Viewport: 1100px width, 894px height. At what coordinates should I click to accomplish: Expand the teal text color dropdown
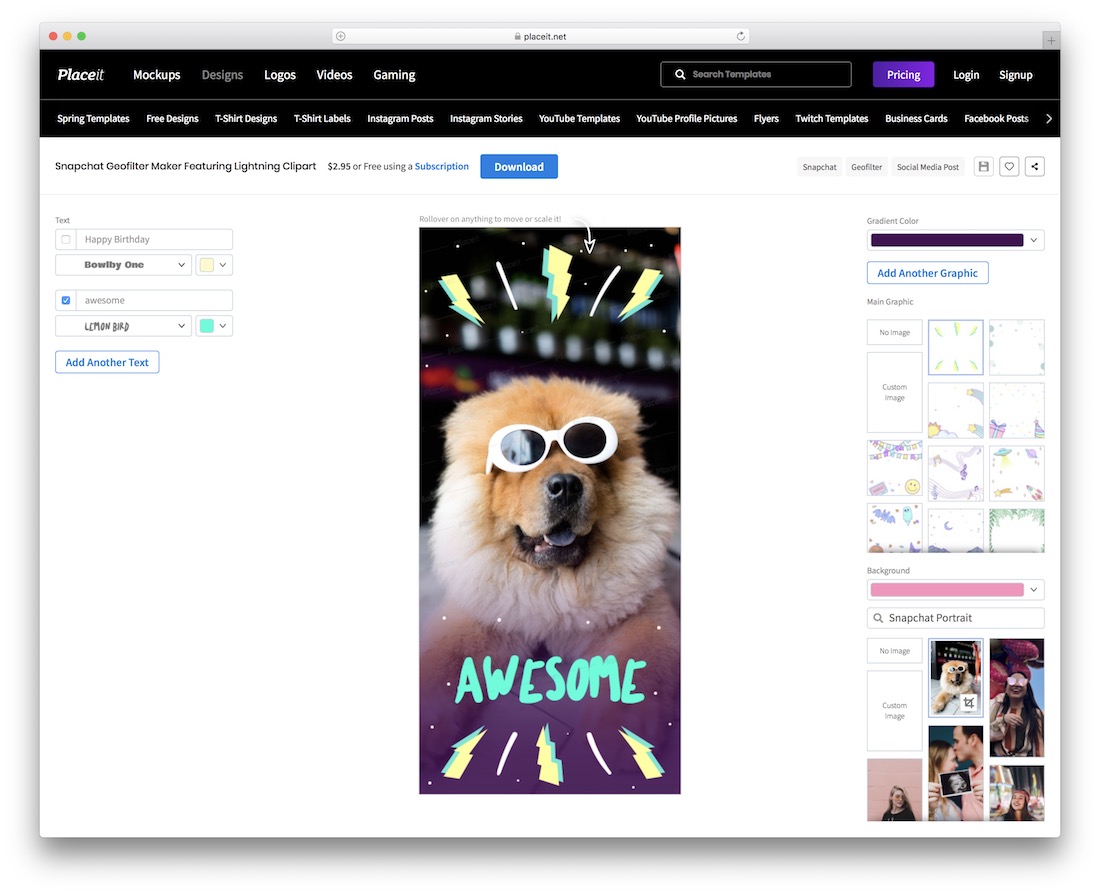tap(222, 326)
